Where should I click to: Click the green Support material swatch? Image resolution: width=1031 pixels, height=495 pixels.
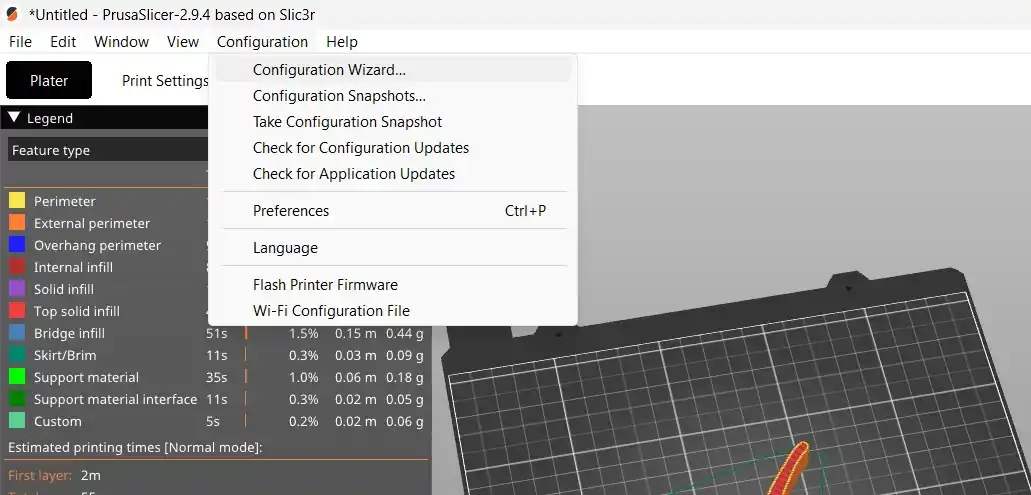coord(17,377)
